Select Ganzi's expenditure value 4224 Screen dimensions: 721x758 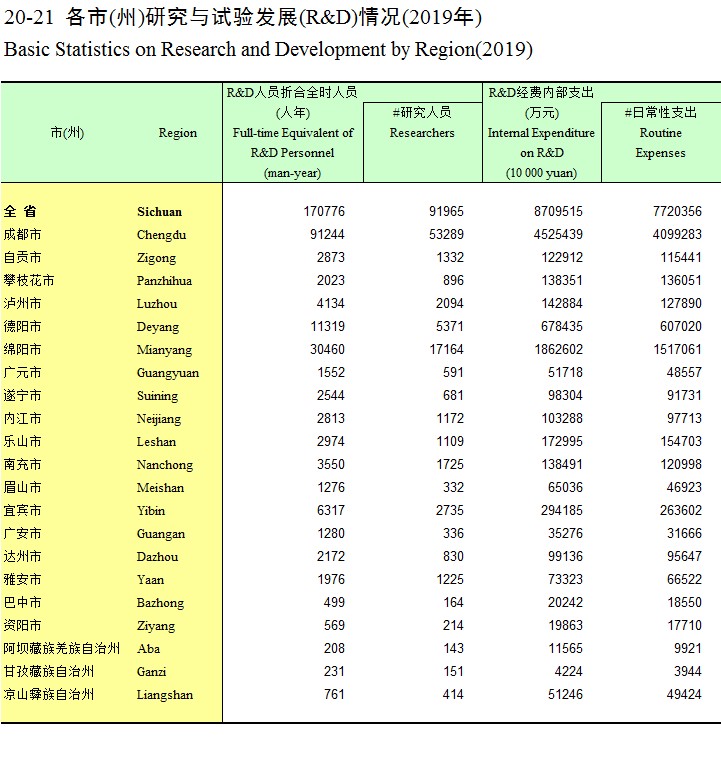click(x=569, y=672)
